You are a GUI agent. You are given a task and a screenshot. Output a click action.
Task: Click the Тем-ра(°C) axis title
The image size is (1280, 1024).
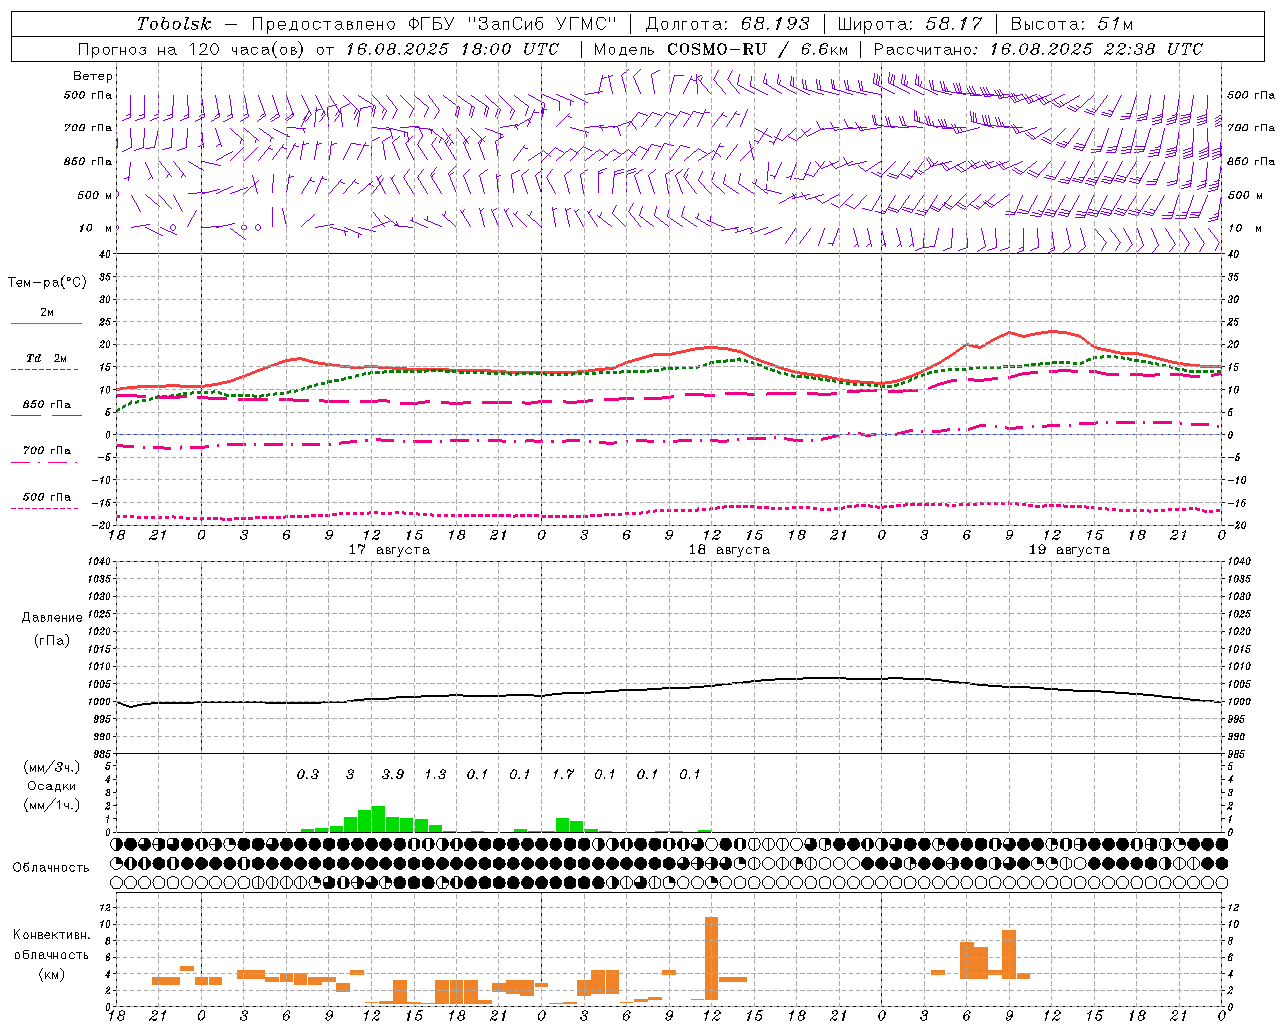click(47, 282)
